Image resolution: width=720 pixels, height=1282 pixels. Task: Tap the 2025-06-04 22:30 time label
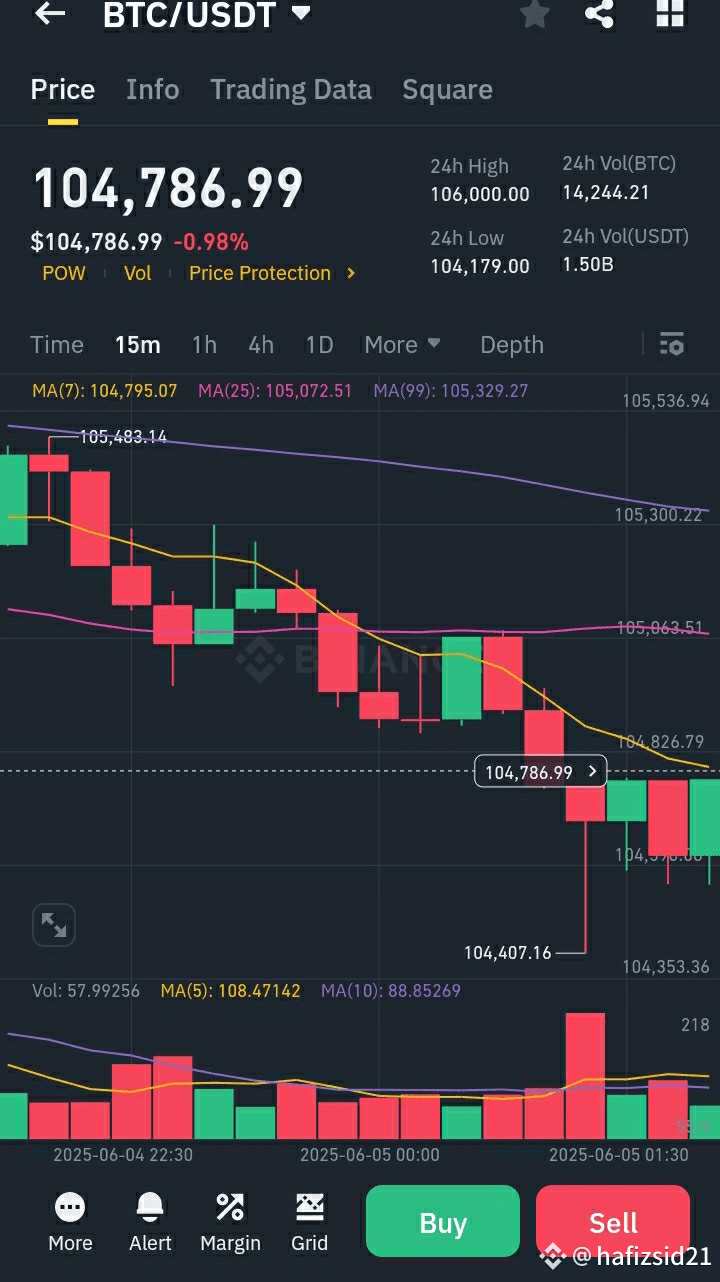[123, 1154]
